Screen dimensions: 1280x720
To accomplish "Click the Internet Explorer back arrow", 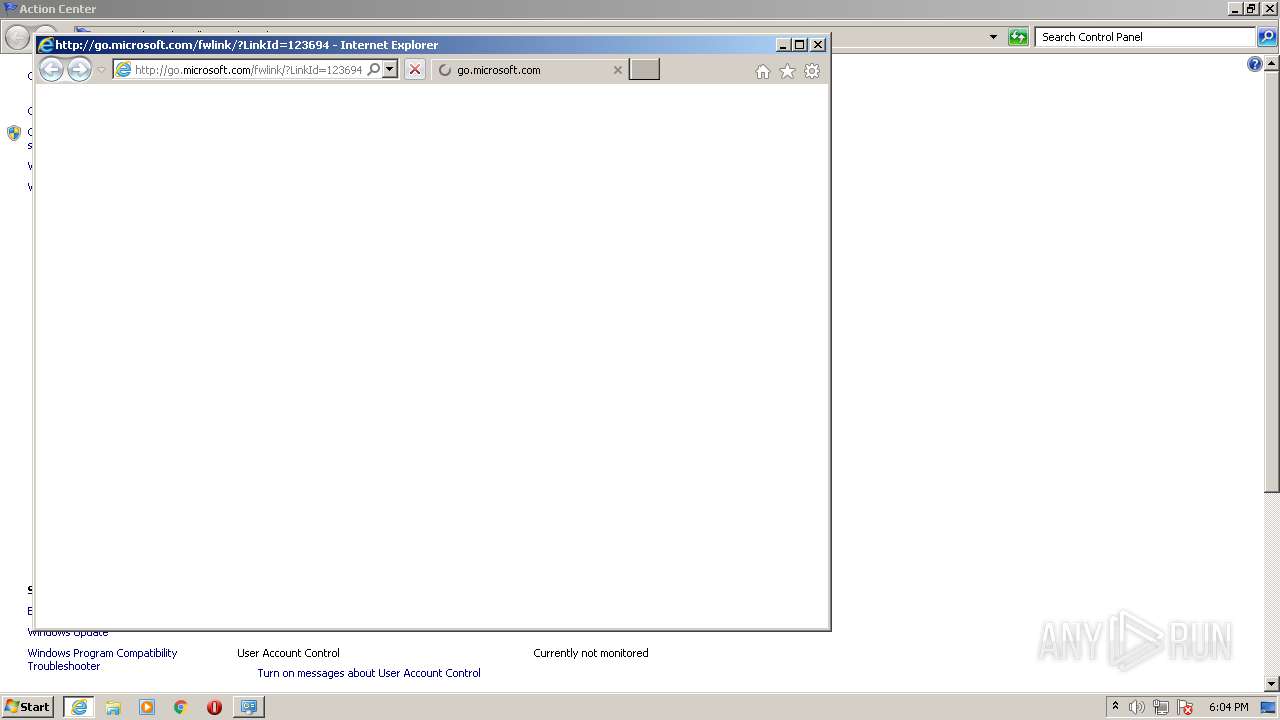I will (51, 69).
